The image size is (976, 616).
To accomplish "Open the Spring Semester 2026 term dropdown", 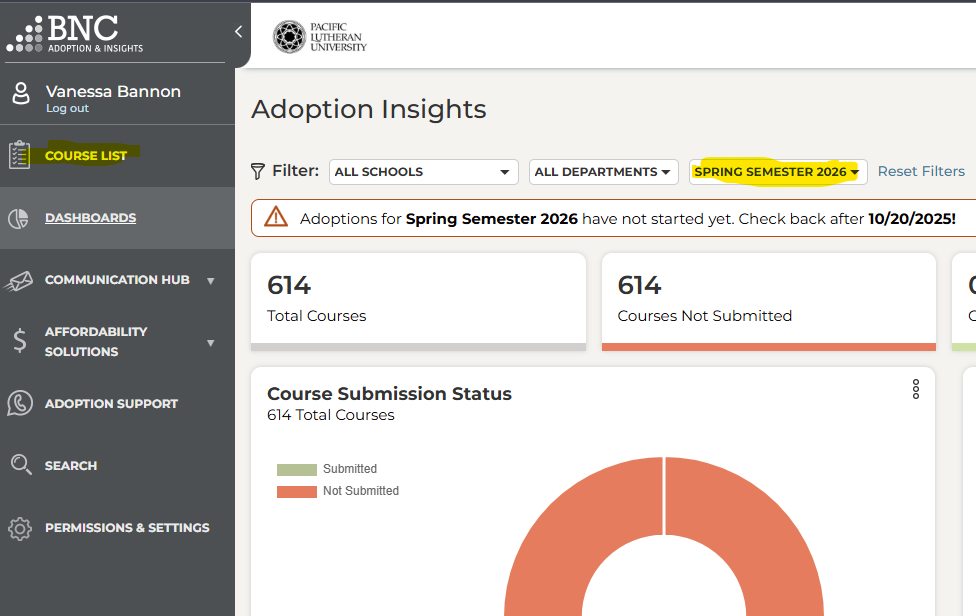I will pos(777,172).
